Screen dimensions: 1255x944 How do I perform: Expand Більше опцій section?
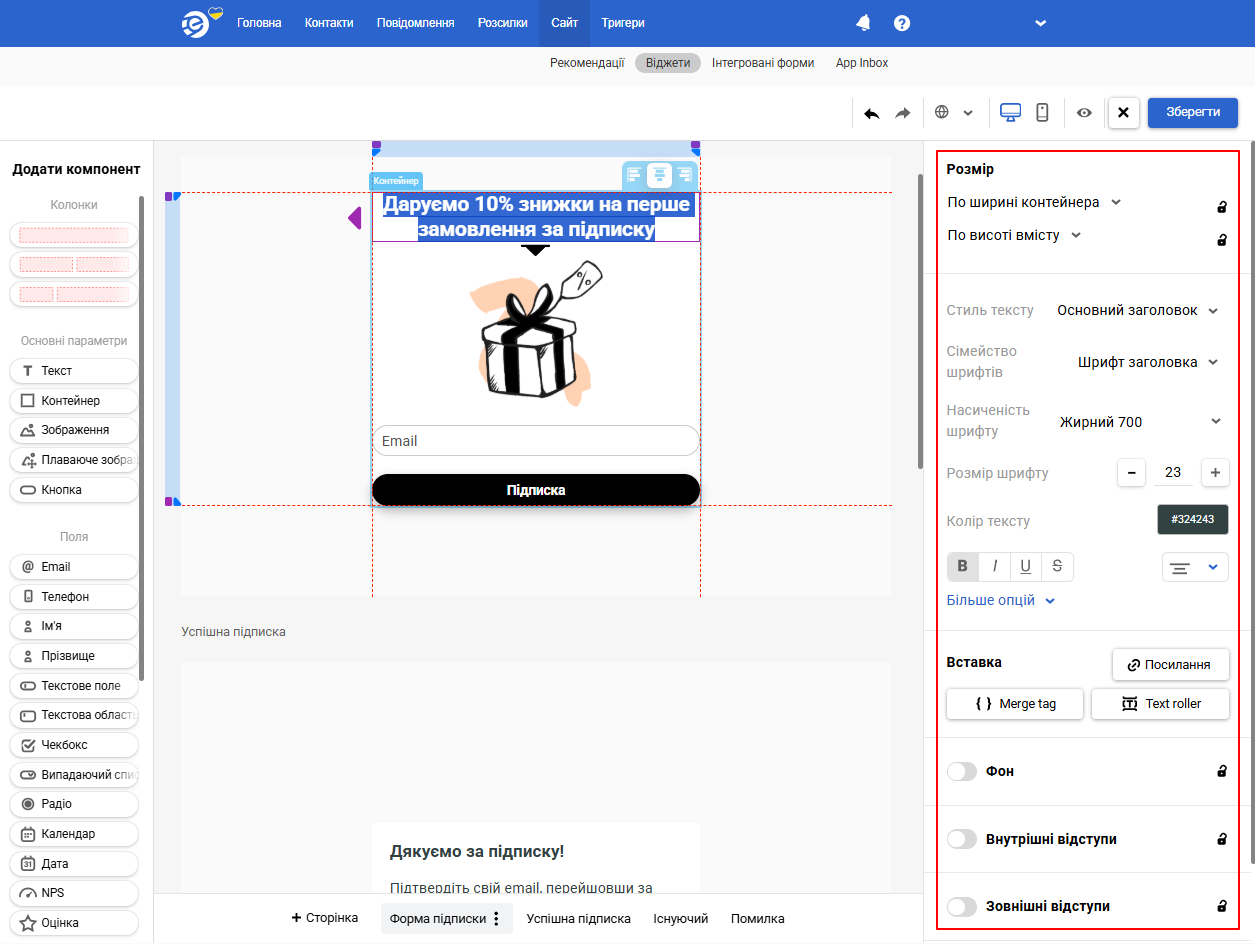coord(1000,601)
